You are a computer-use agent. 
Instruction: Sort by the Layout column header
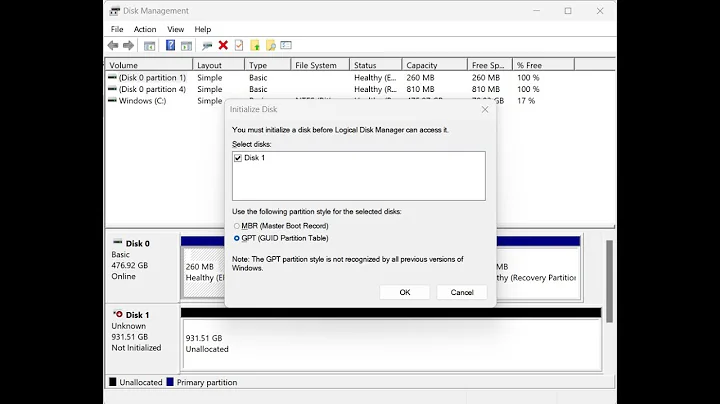point(219,65)
